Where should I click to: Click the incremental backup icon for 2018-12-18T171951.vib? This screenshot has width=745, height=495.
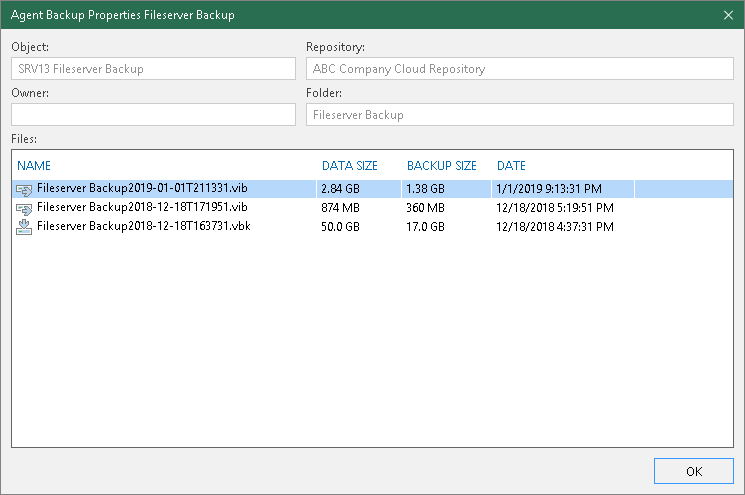tap(24, 209)
